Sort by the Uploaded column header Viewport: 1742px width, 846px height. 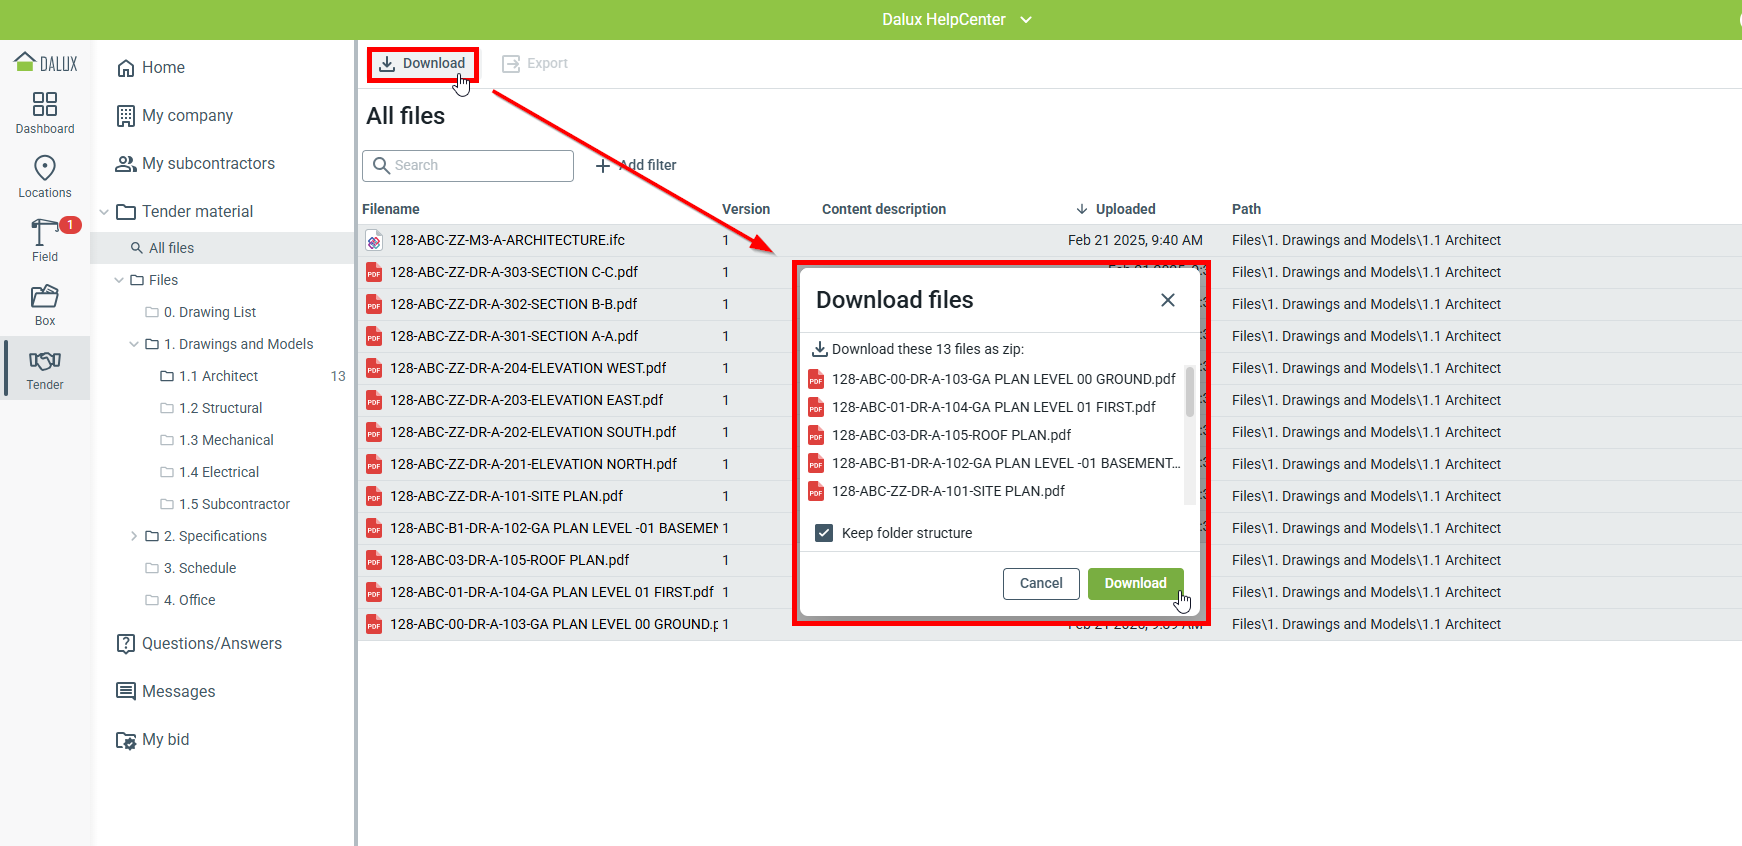pyautogui.click(x=1124, y=209)
